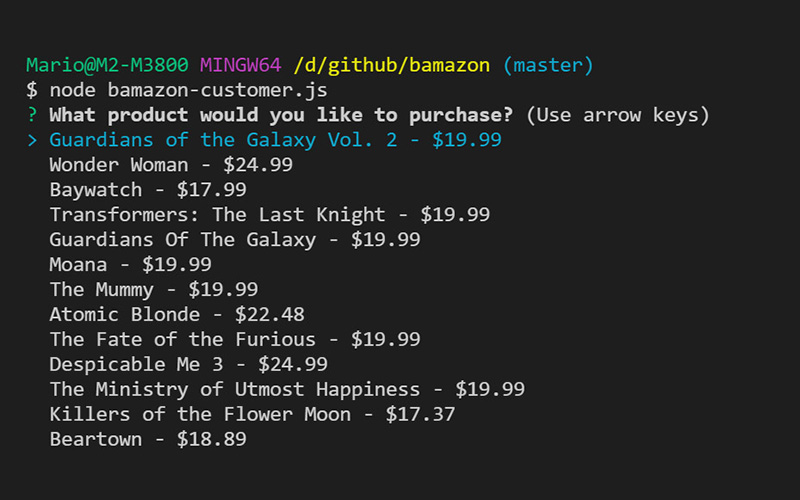Viewport: 800px width, 500px height.
Task: Choose Despicable Me 3 - $24.99
Action: (x=188, y=365)
